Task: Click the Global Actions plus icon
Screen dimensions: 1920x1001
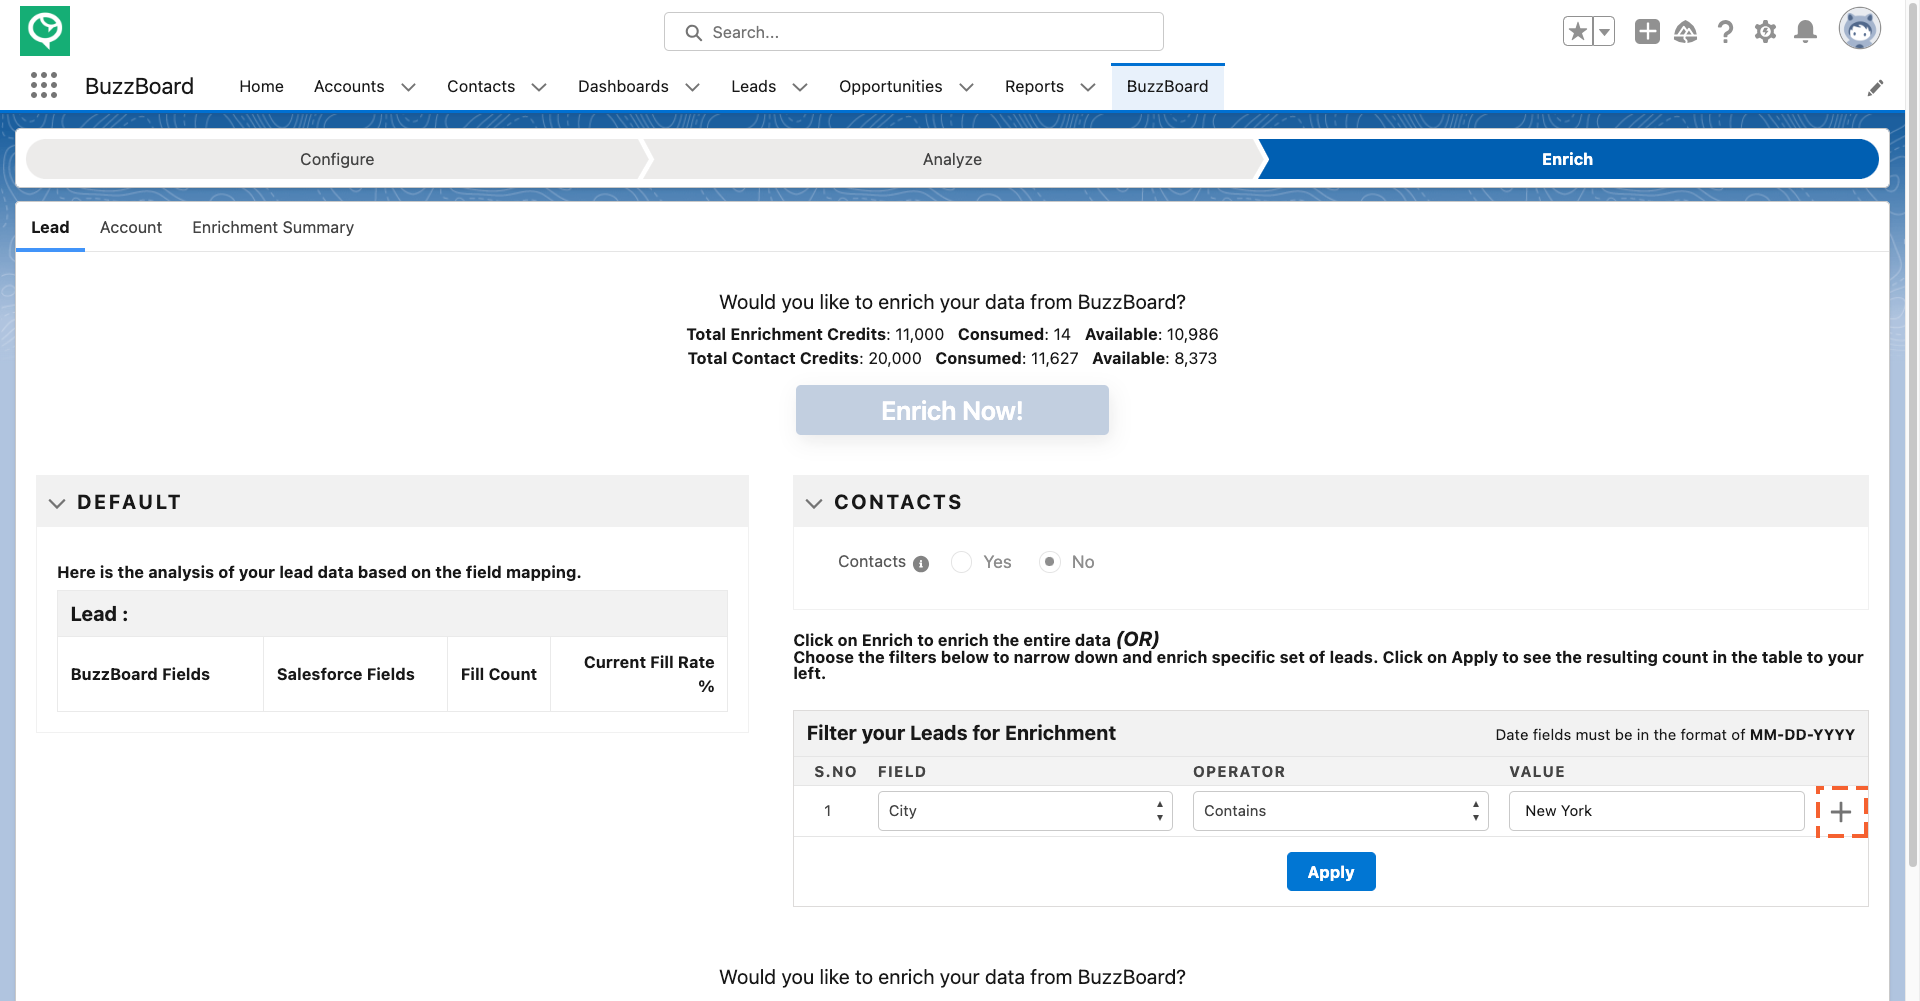Action: pos(1647,32)
